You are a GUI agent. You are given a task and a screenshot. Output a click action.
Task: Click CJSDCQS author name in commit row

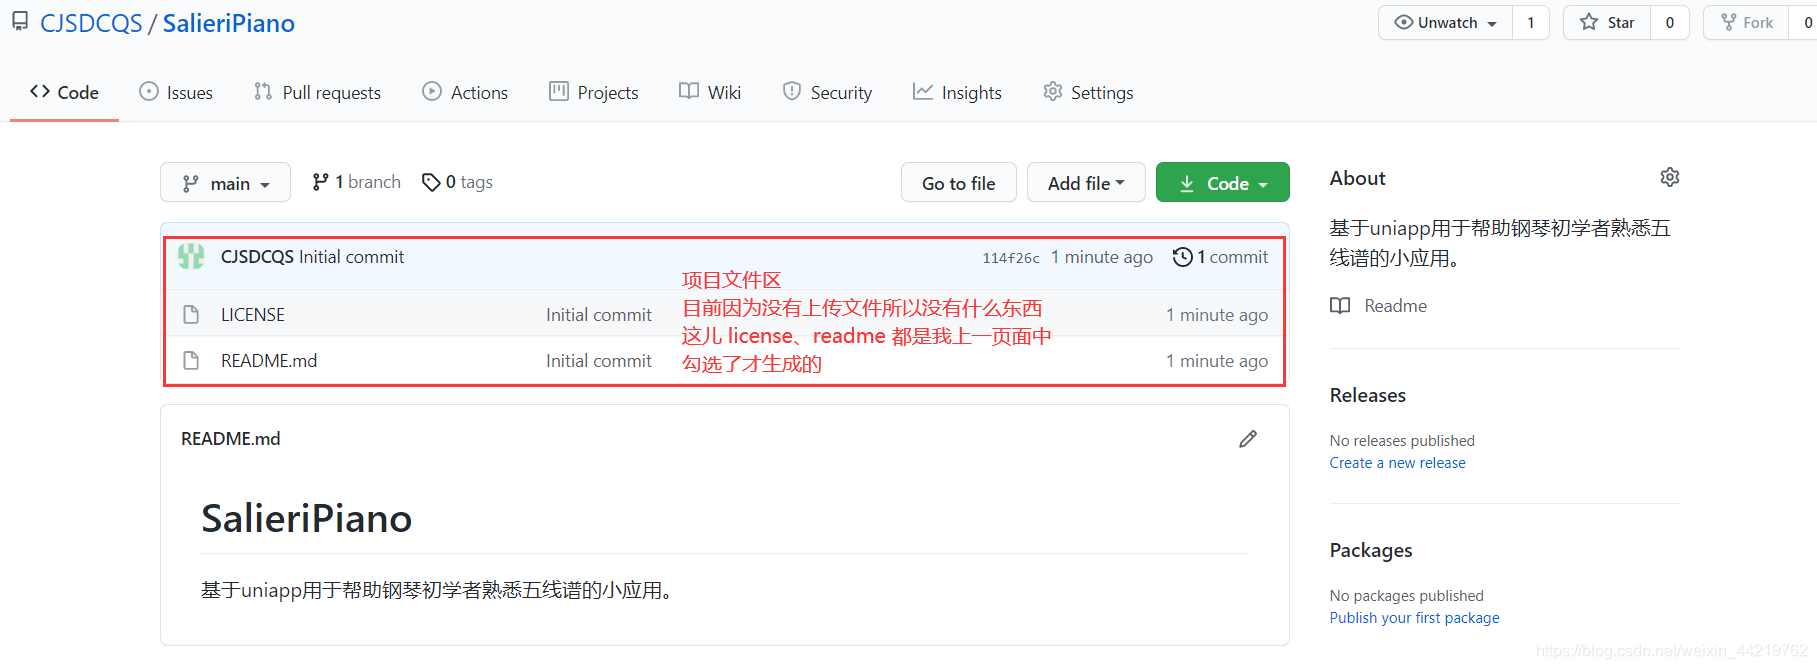point(257,257)
